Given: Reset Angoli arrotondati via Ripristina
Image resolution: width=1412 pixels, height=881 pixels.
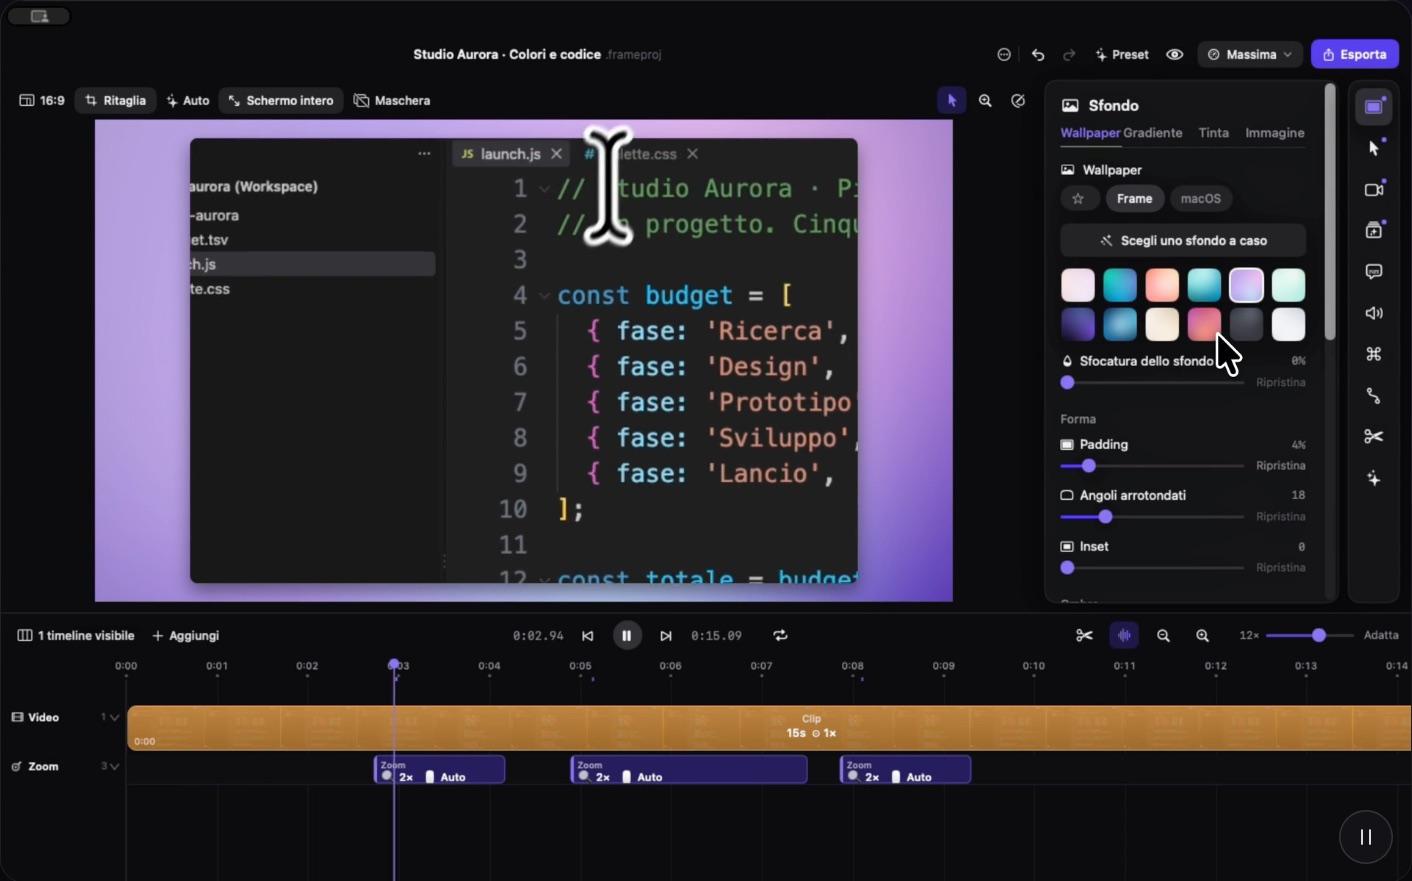Looking at the screenshot, I should tap(1281, 517).
